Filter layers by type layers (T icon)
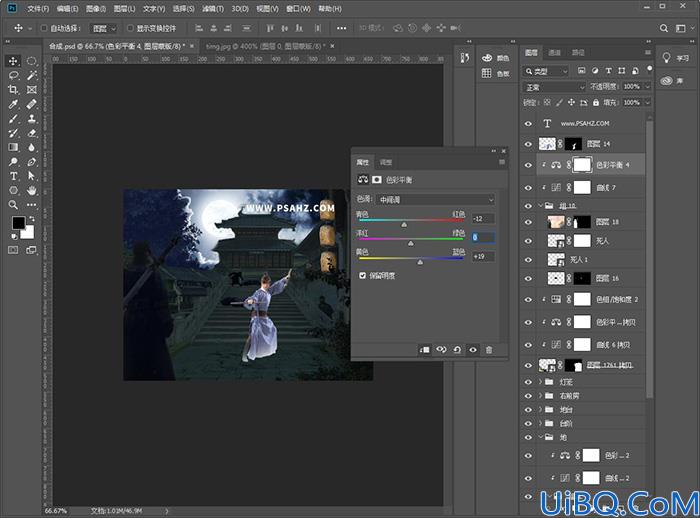Image resolution: width=700 pixels, height=518 pixels. click(608, 71)
